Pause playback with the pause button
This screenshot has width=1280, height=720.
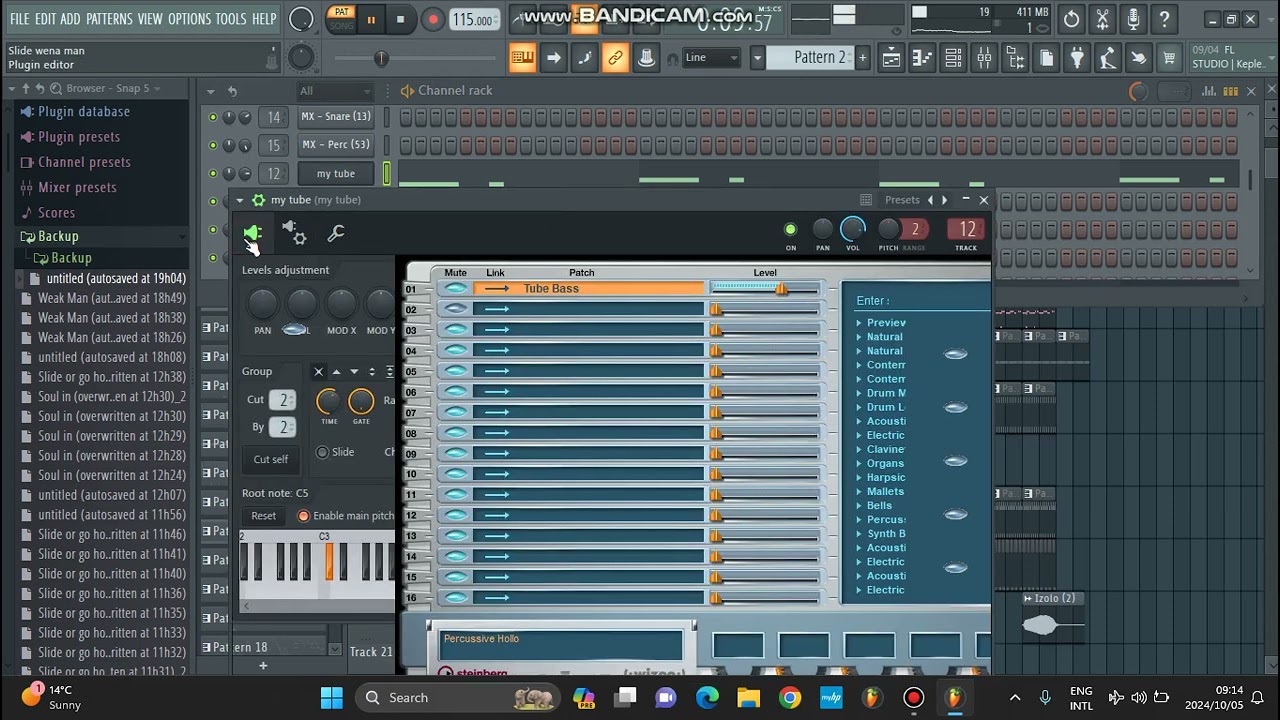pyautogui.click(x=371, y=20)
